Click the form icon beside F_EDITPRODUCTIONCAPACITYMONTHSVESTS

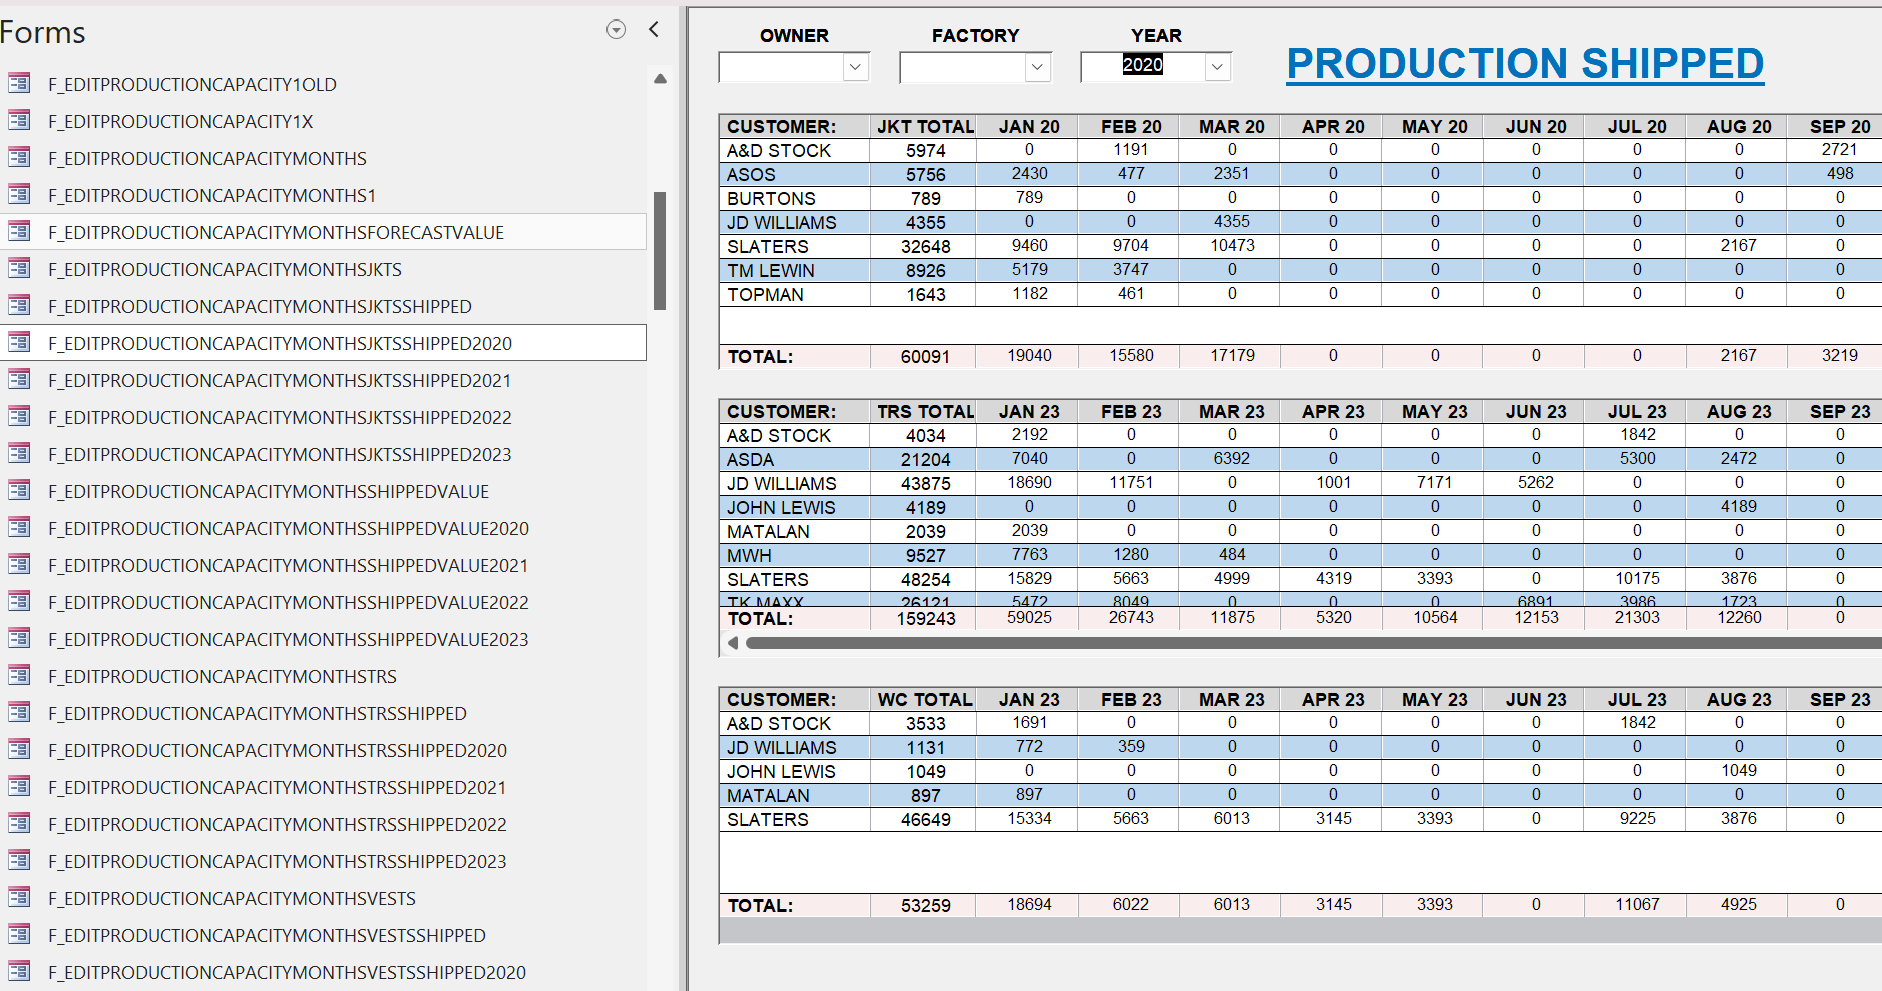[19, 897]
